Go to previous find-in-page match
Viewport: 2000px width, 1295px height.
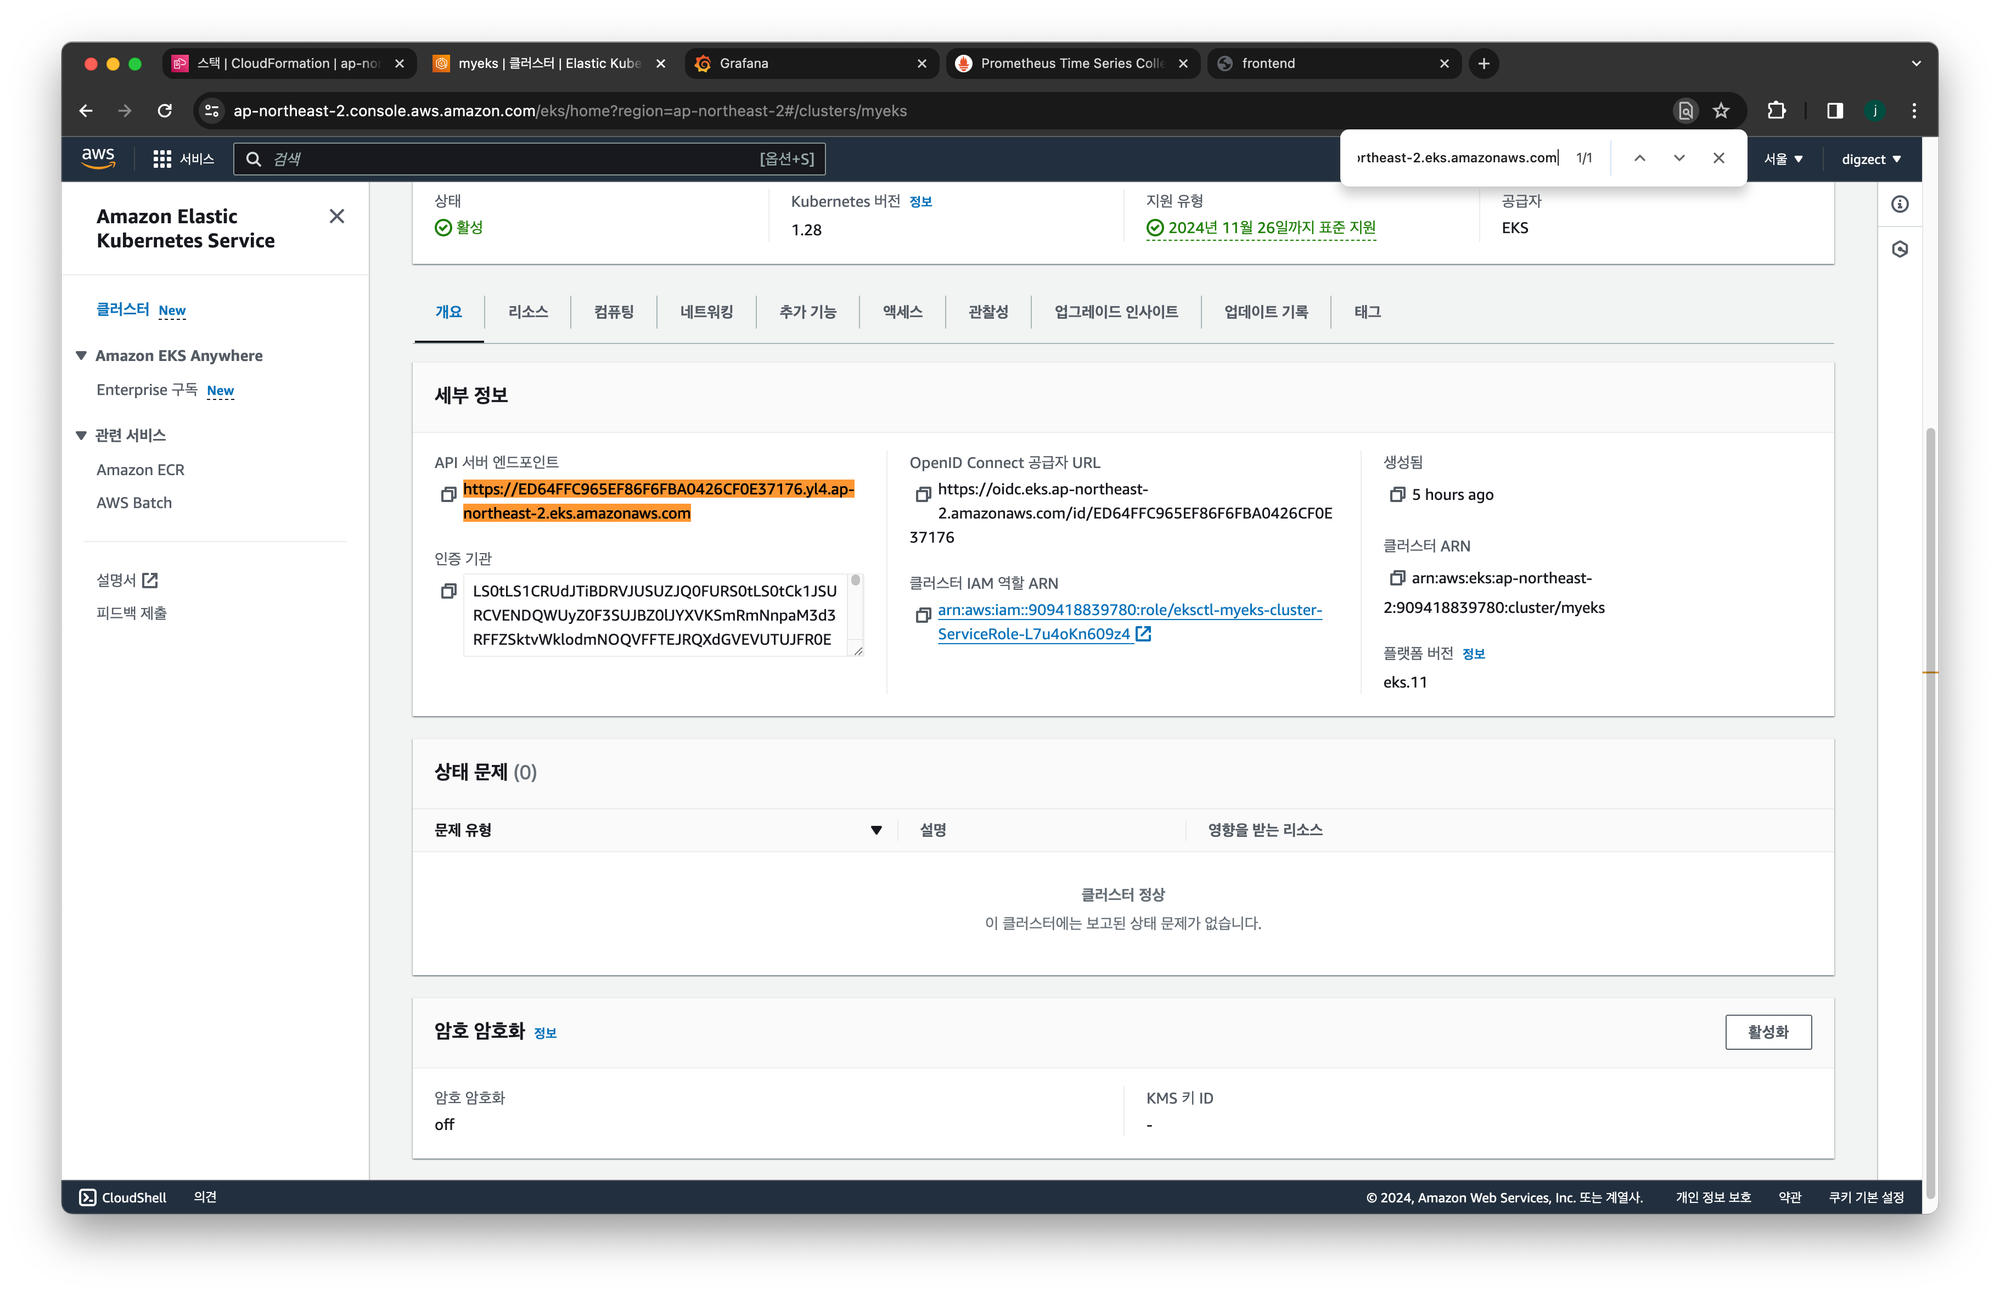(x=1640, y=158)
